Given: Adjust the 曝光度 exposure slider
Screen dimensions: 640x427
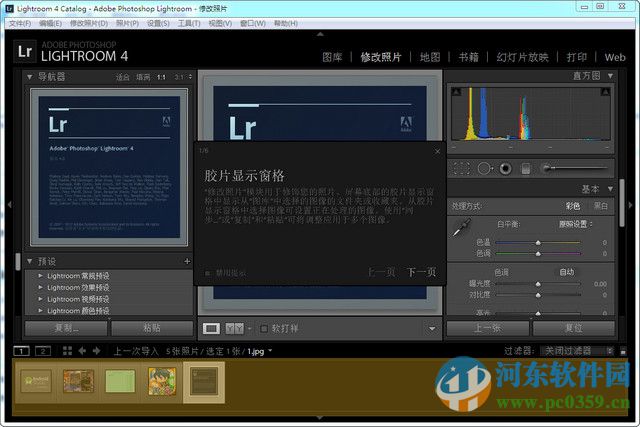Looking at the screenshot, I should pos(538,284).
